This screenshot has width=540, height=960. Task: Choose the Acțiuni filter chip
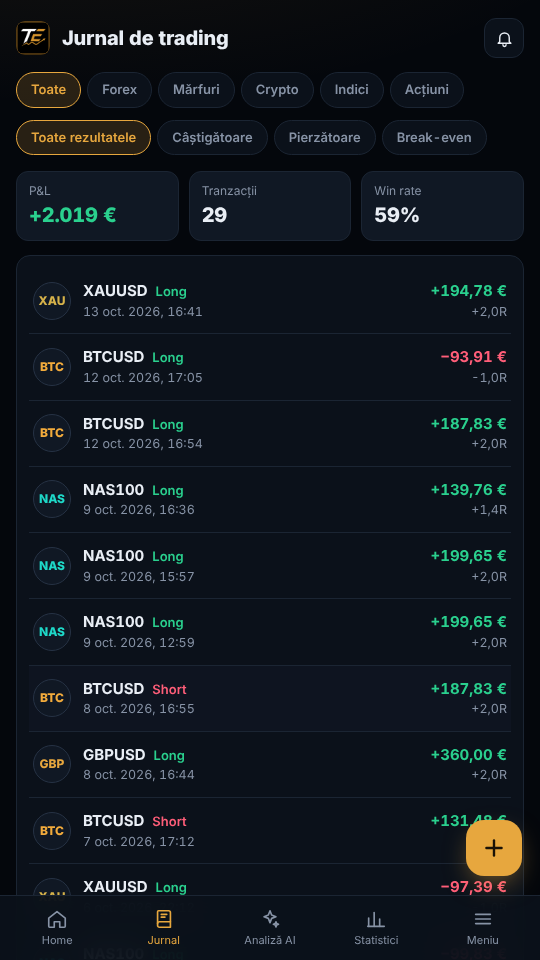coord(427,90)
